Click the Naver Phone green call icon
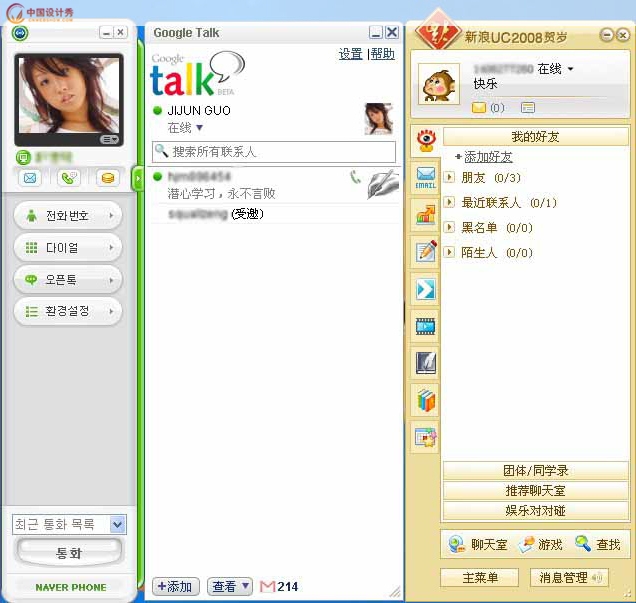The width and height of the screenshot is (636, 603). click(x=69, y=178)
